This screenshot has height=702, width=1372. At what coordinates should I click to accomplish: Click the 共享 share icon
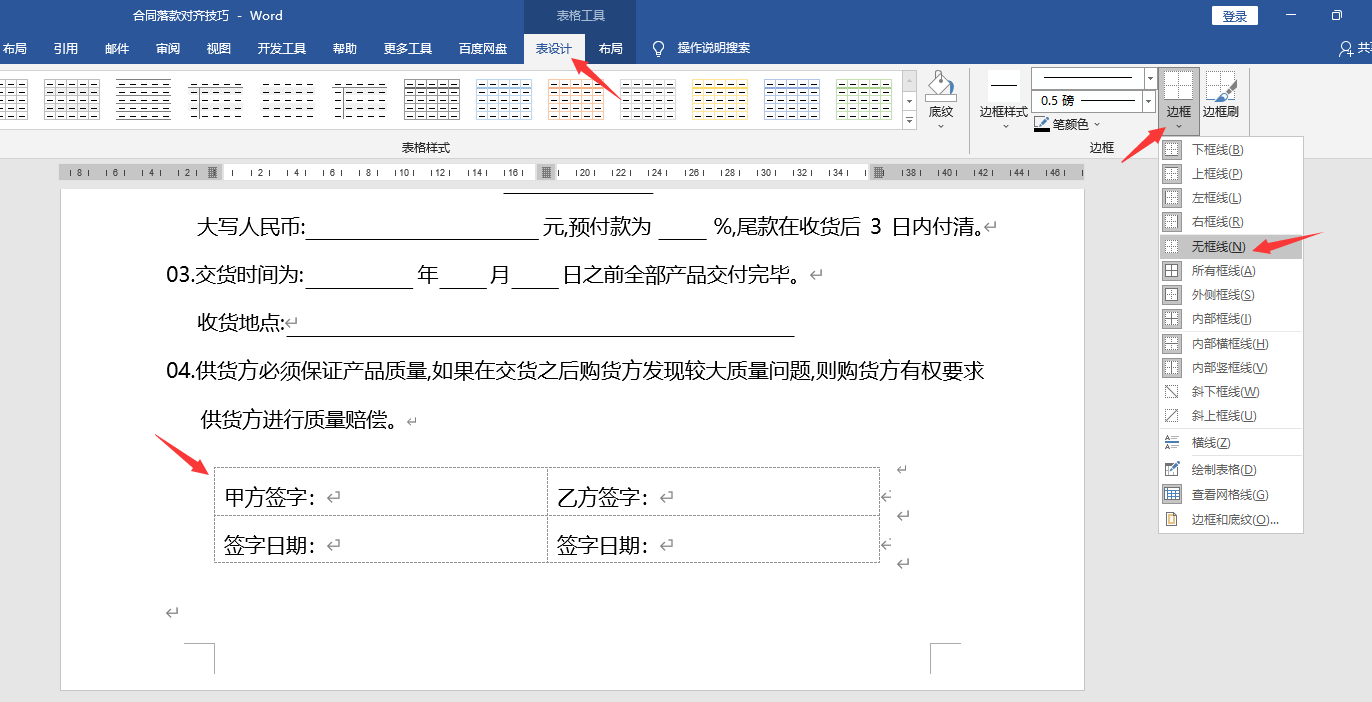coord(1347,48)
